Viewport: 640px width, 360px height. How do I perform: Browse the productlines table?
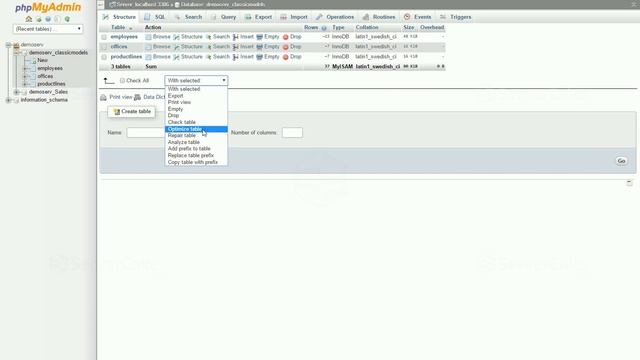158,57
